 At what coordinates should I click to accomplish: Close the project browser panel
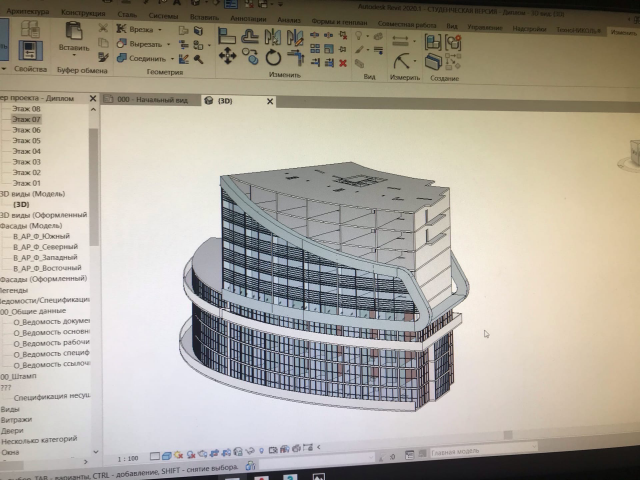tap(93, 98)
